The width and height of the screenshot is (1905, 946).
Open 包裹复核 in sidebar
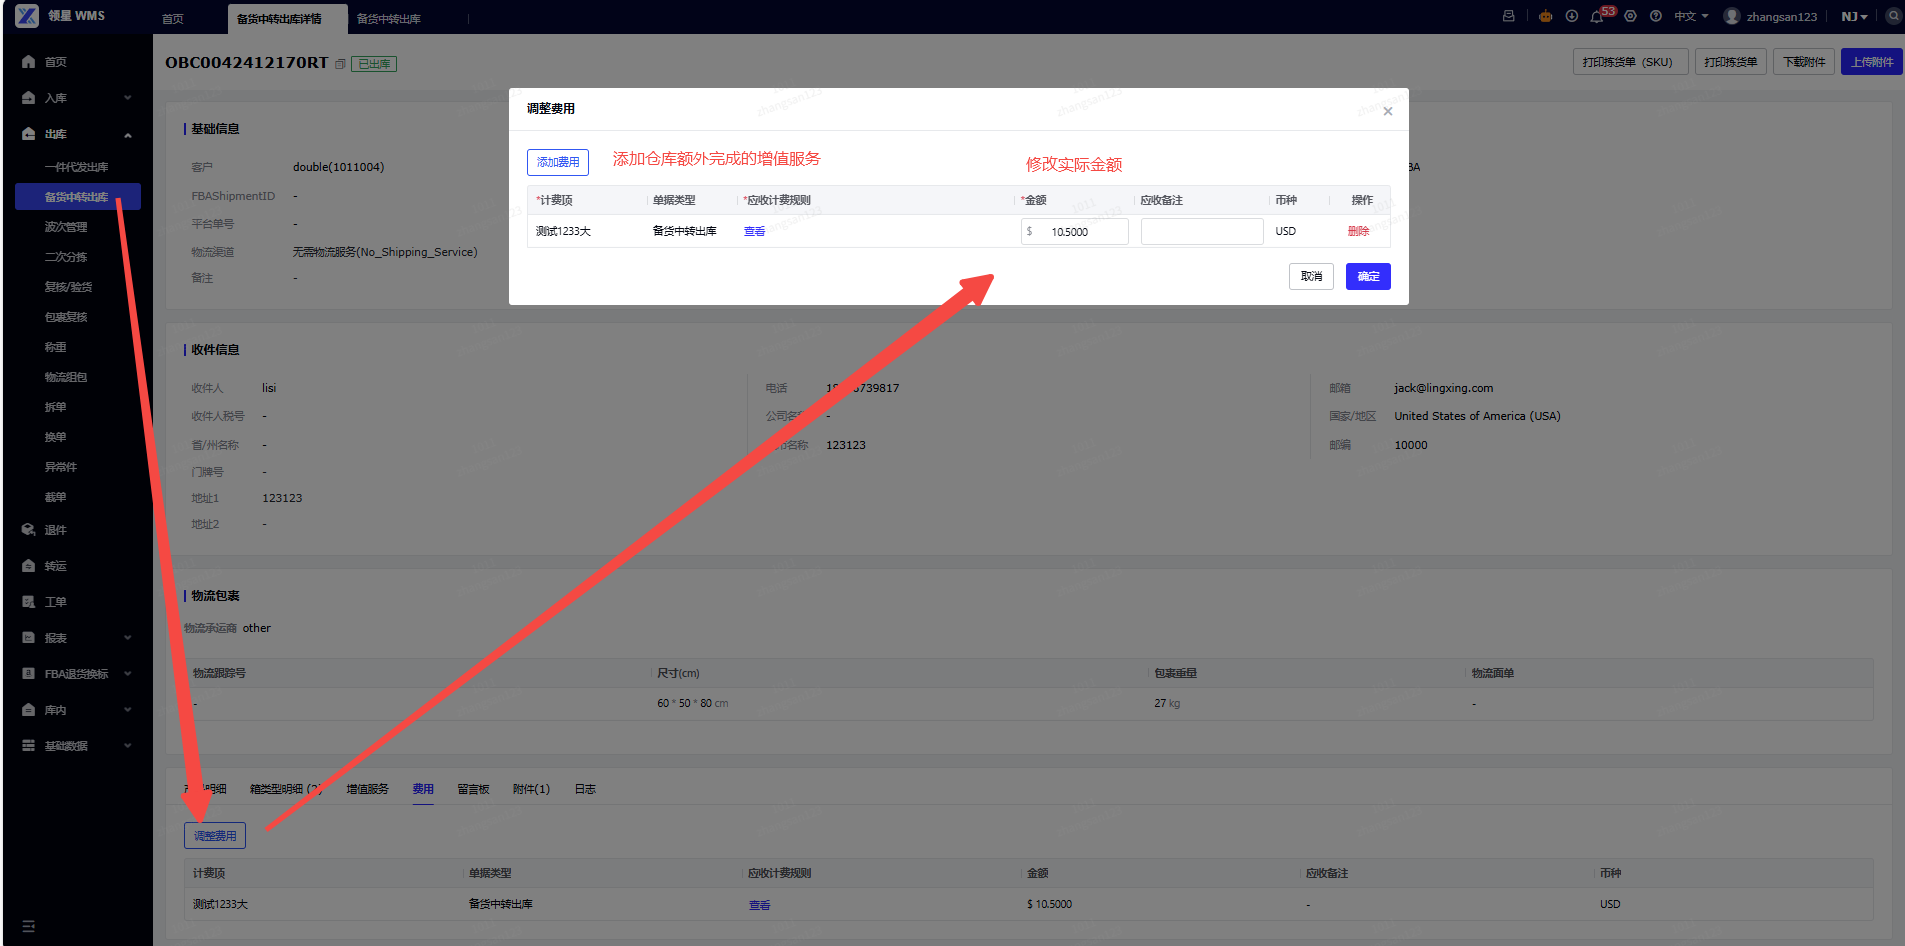coord(66,317)
